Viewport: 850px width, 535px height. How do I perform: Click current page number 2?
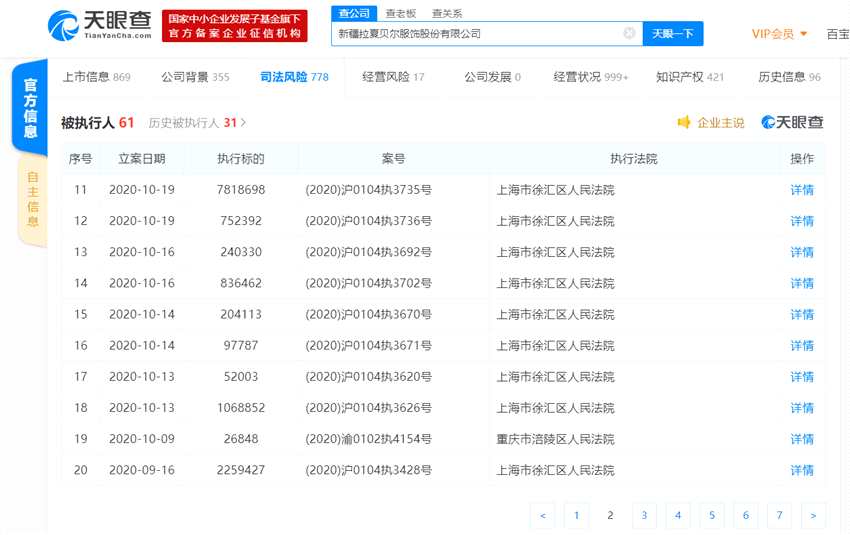(x=610, y=515)
